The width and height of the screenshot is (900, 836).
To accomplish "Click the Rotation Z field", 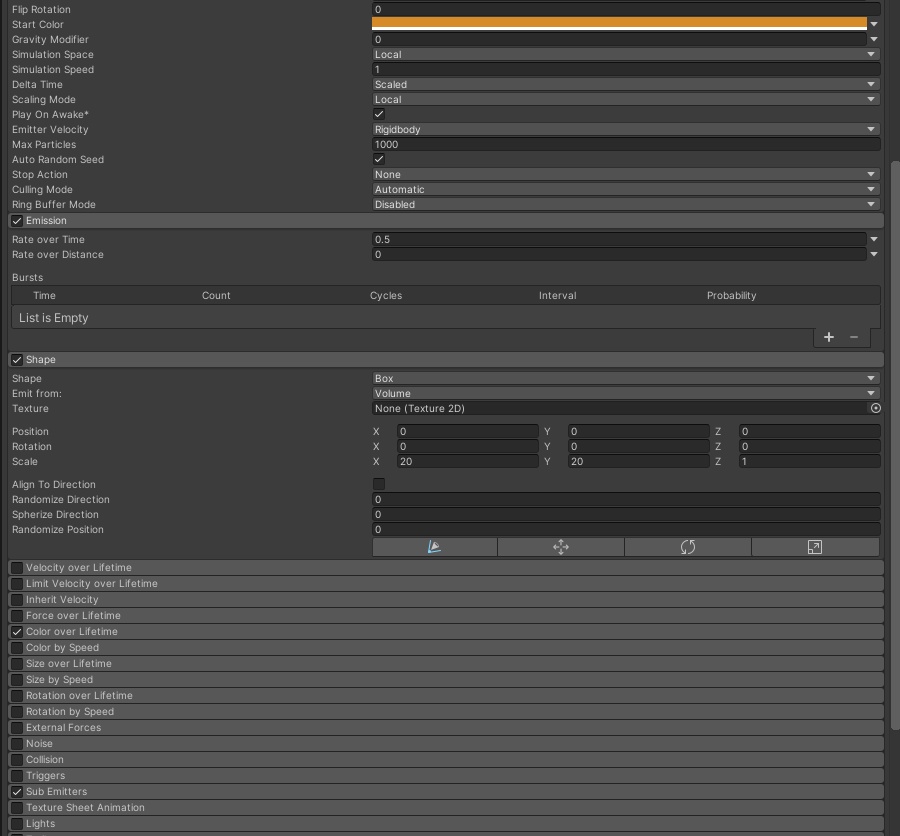I will click(x=809, y=446).
